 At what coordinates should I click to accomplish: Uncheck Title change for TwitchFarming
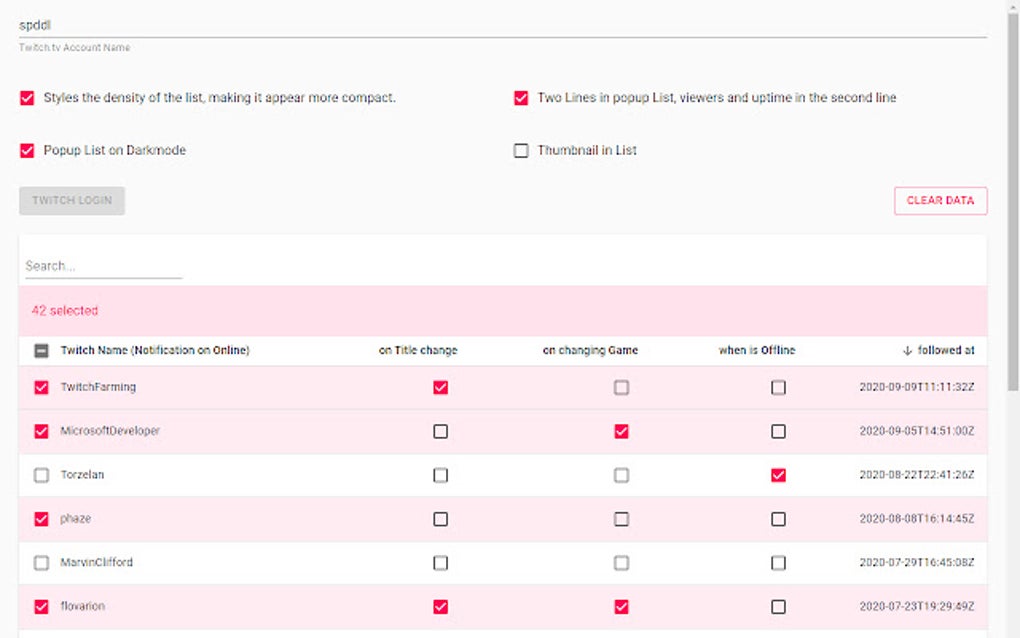(440, 388)
